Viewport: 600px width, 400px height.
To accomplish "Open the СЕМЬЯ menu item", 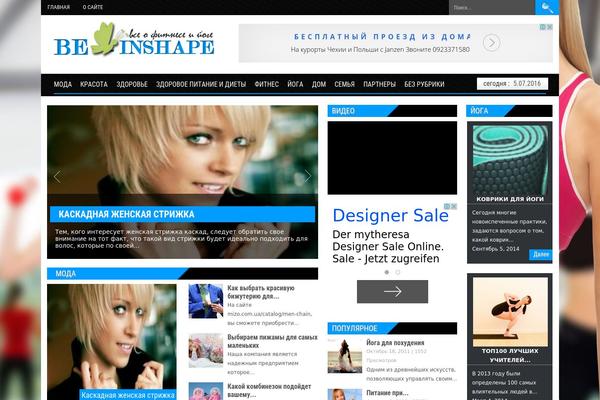I will [344, 84].
